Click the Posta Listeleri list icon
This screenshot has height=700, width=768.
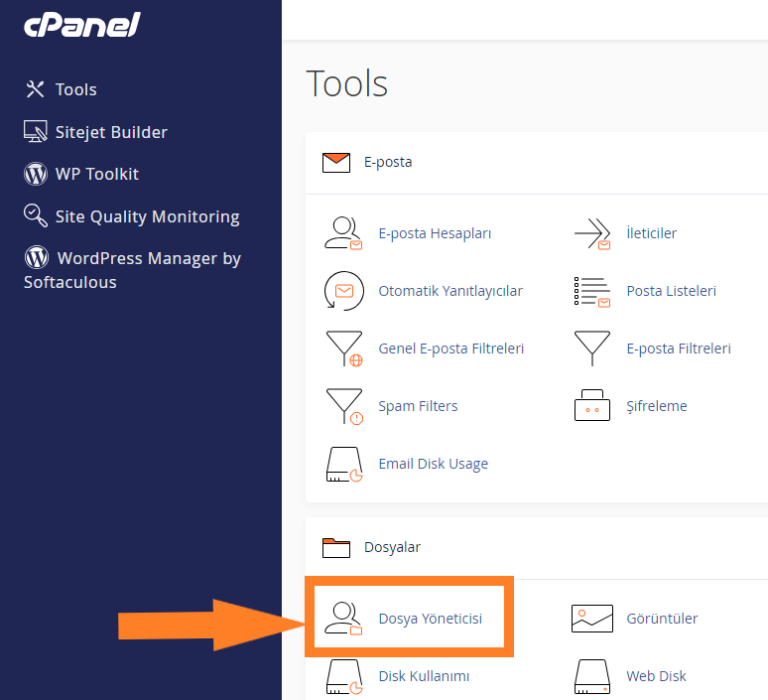(x=592, y=291)
